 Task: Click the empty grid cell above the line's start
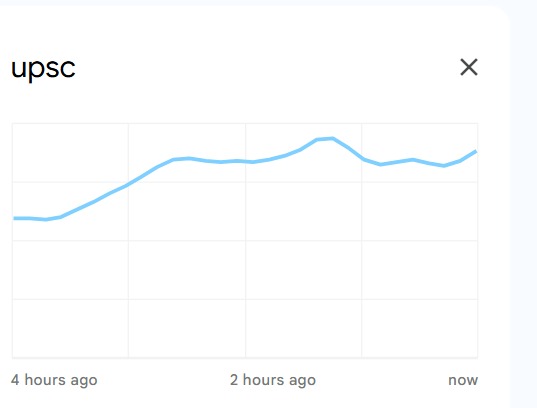tap(70, 152)
